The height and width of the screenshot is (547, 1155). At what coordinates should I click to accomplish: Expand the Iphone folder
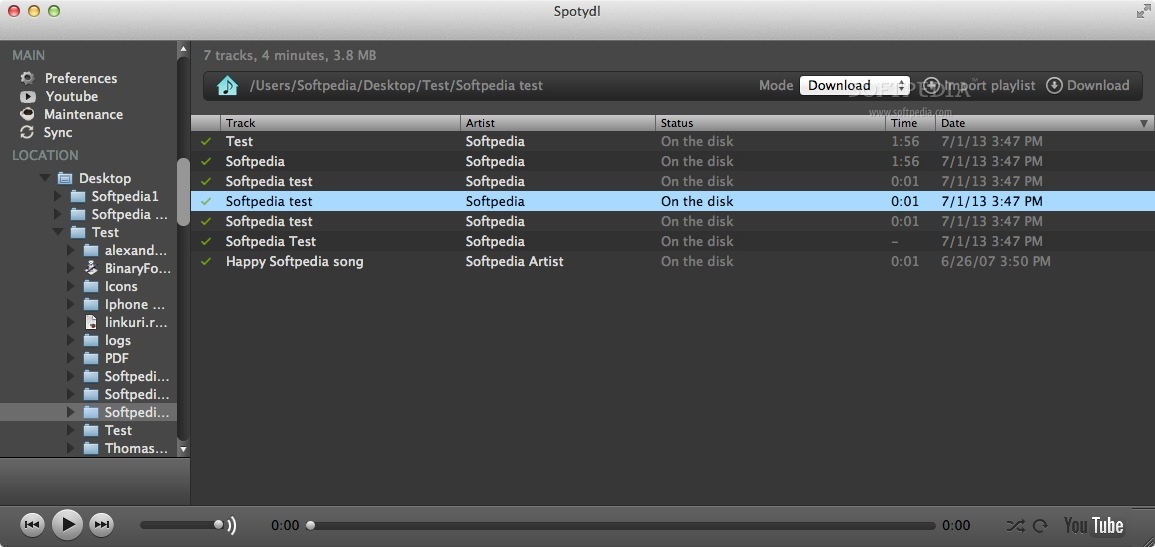[x=71, y=304]
